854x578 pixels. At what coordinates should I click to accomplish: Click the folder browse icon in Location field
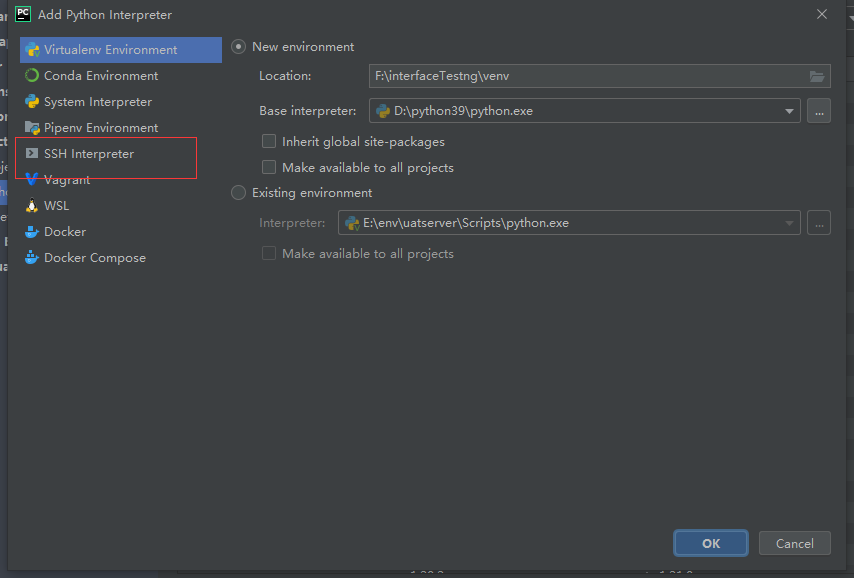(816, 76)
